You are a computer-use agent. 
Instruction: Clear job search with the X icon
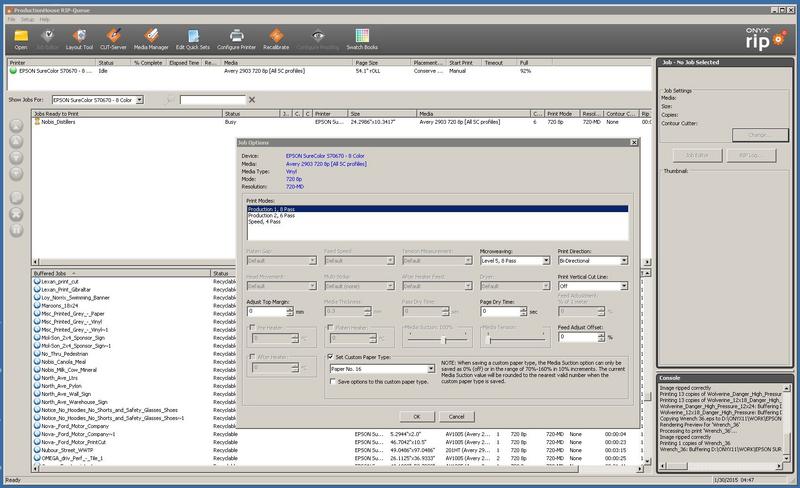[252, 100]
